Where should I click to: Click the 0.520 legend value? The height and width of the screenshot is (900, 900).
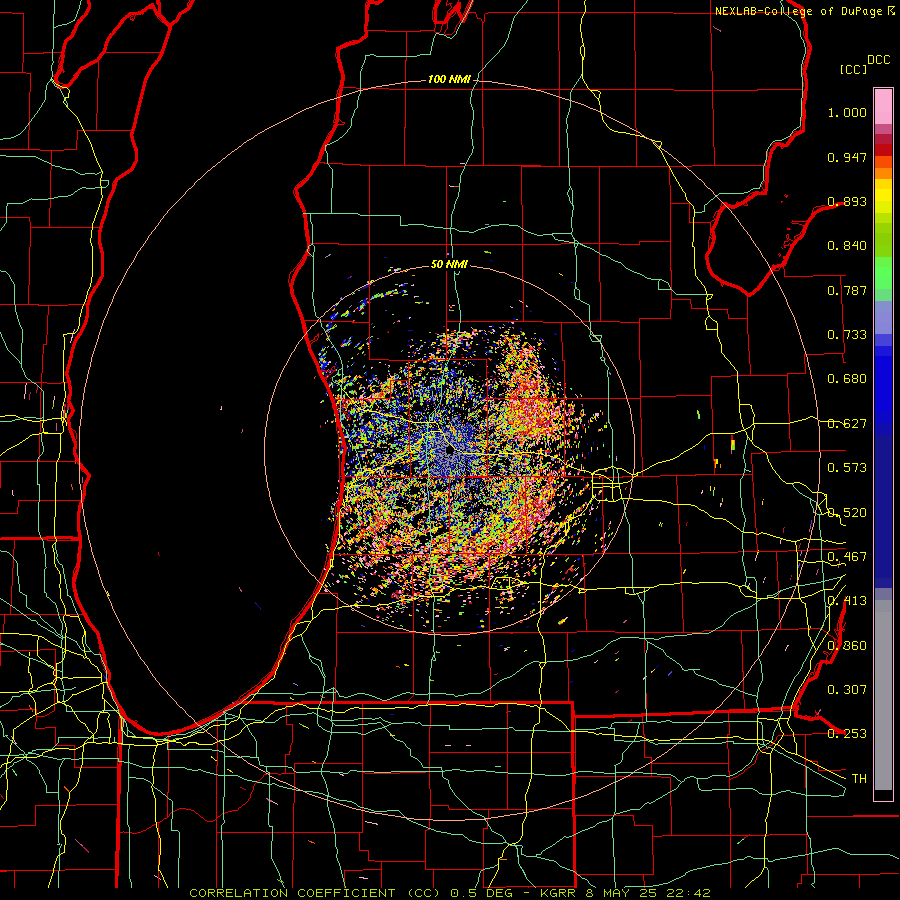pos(847,513)
